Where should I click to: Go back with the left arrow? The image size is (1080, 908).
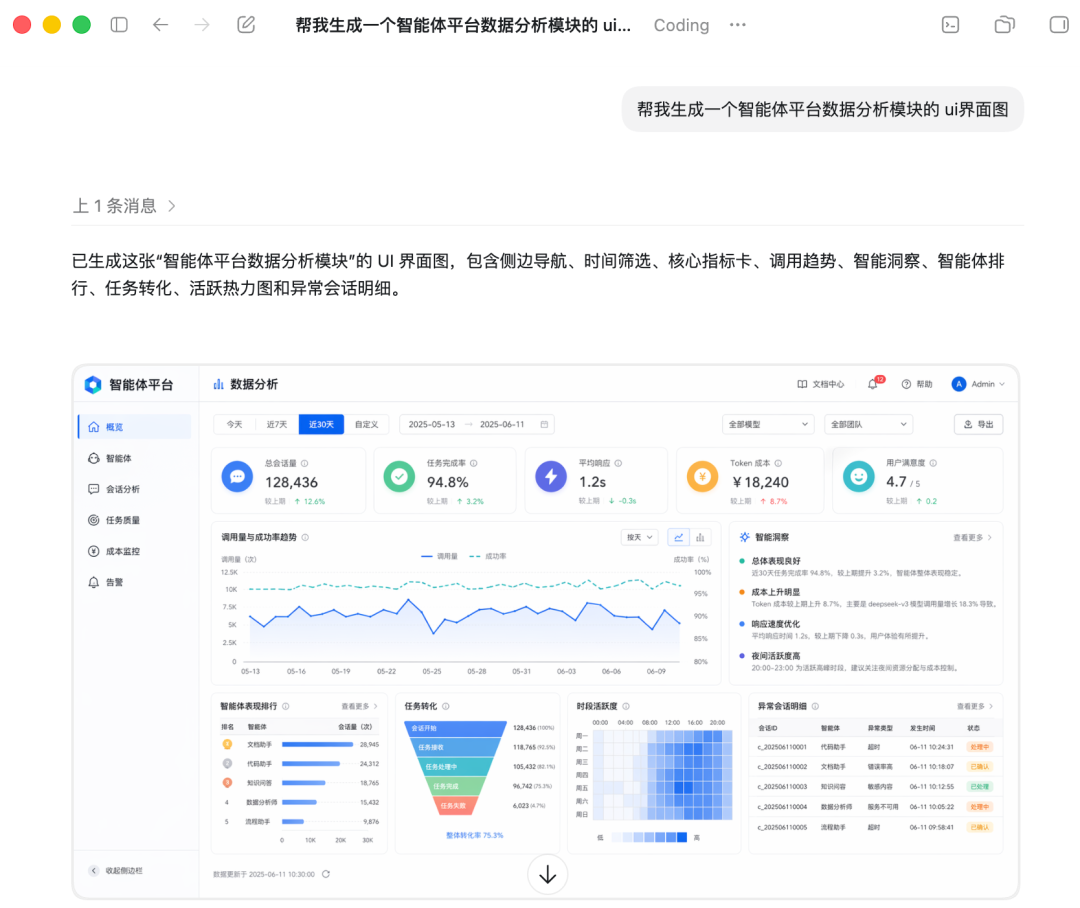160,25
